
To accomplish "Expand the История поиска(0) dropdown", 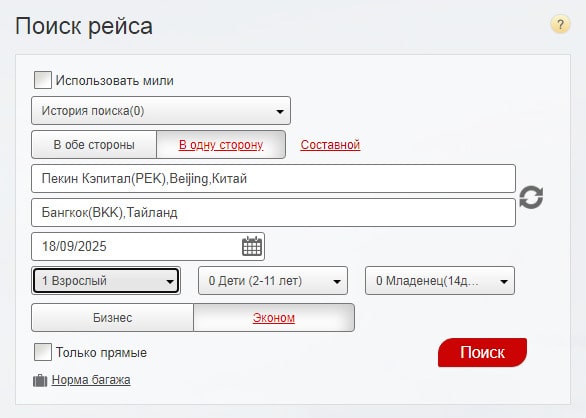I will 161,111.
